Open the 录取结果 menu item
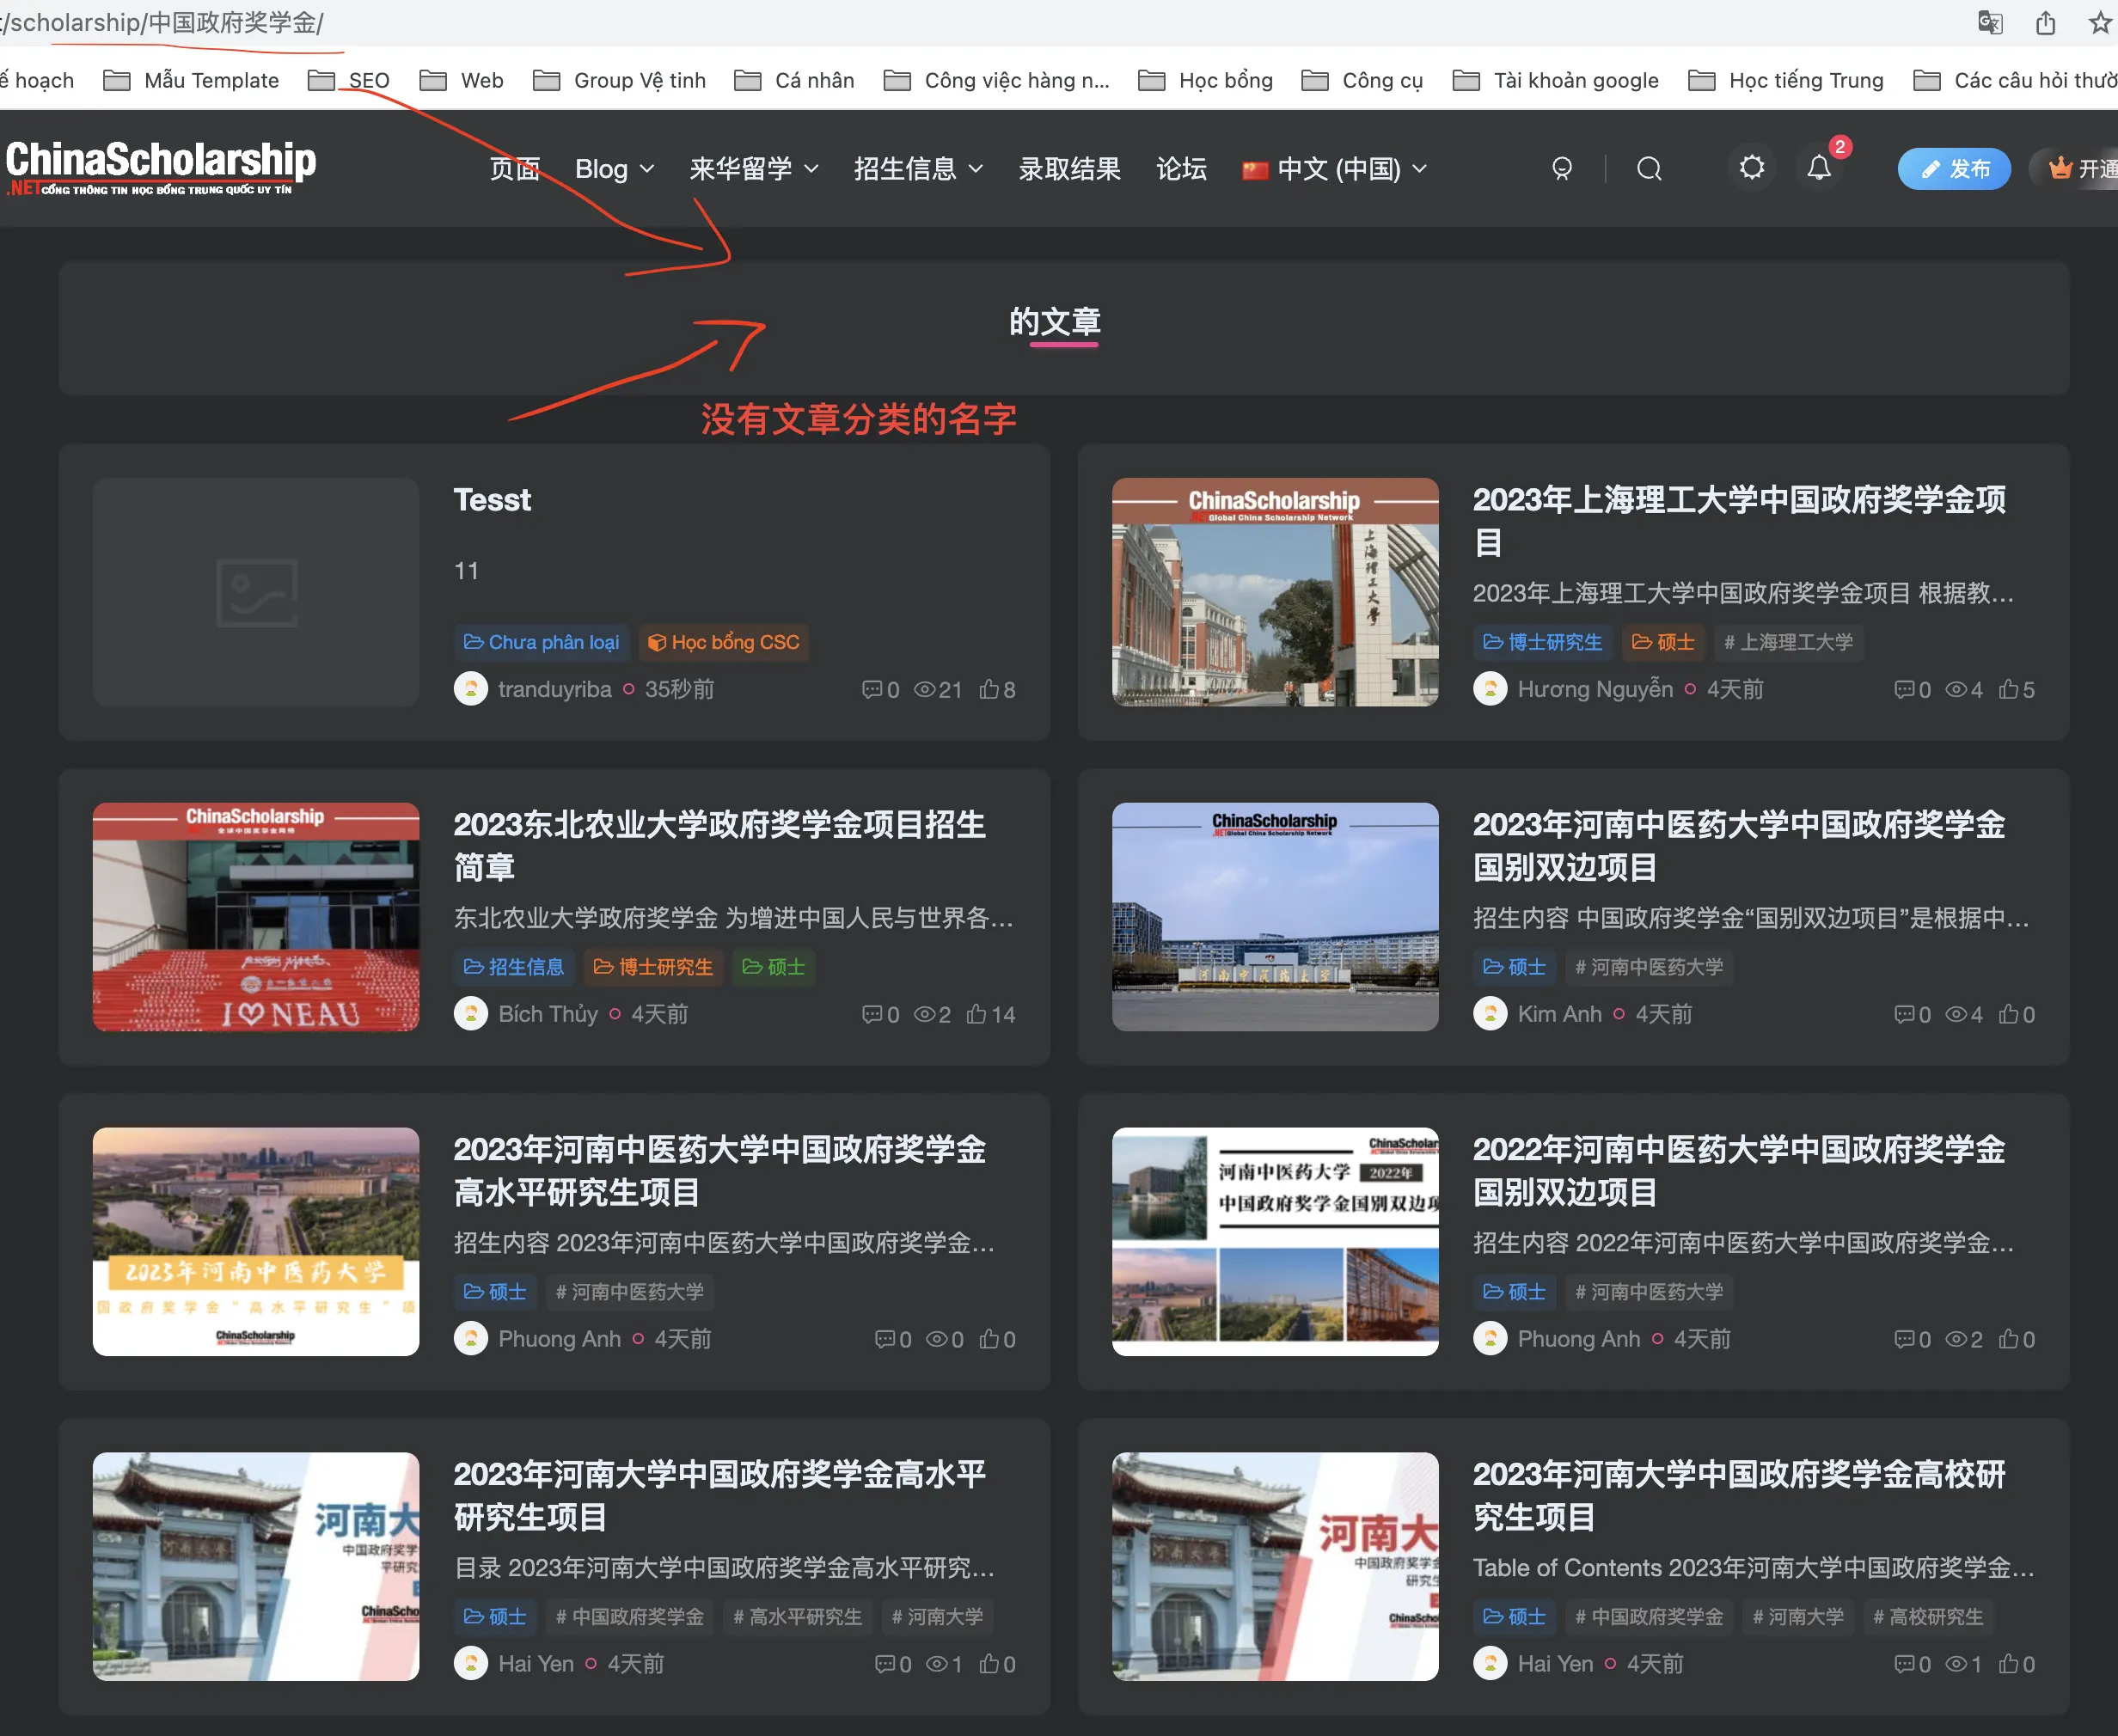Screen dimensions: 2118x1736 [x=1069, y=169]
